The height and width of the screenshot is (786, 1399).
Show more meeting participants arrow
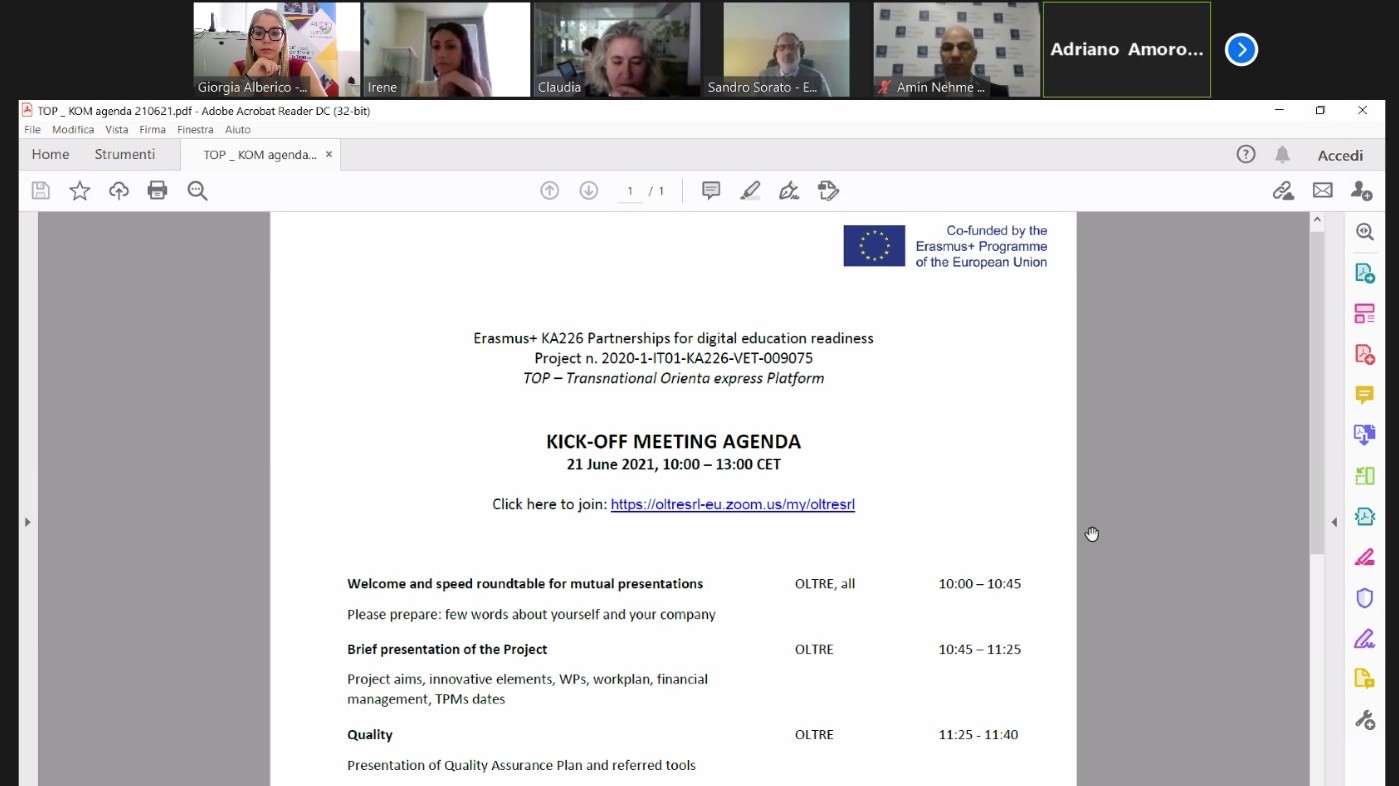tap(1241, 49)
